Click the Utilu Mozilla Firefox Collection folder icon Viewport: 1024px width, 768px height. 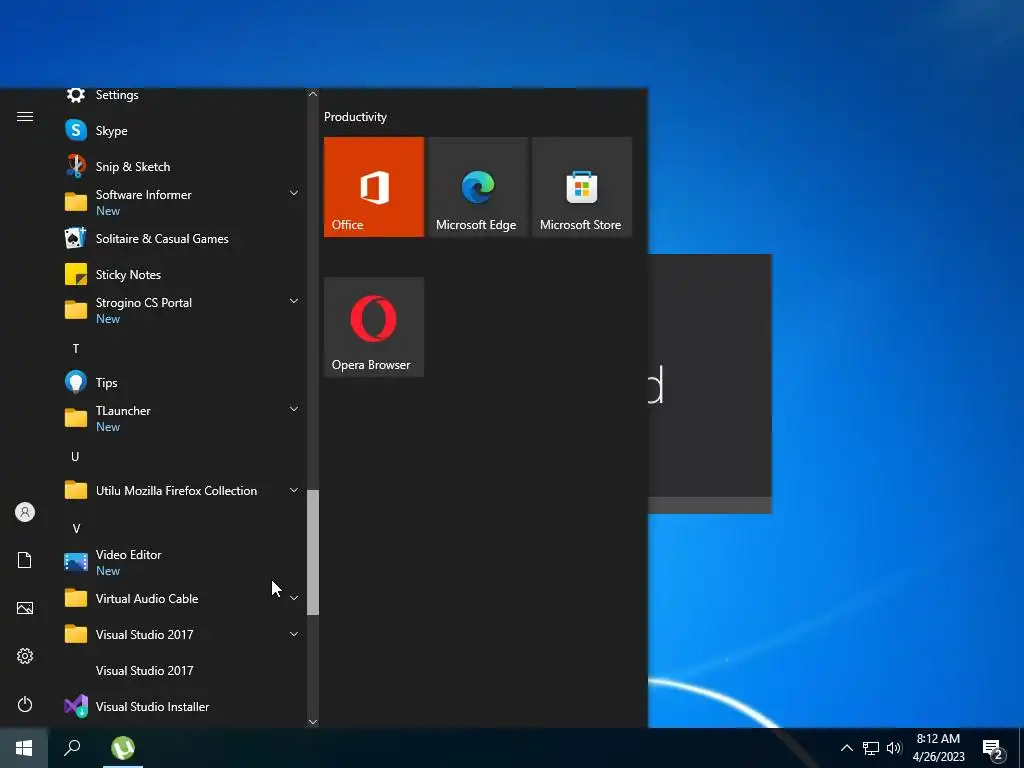tap(76, 490)
